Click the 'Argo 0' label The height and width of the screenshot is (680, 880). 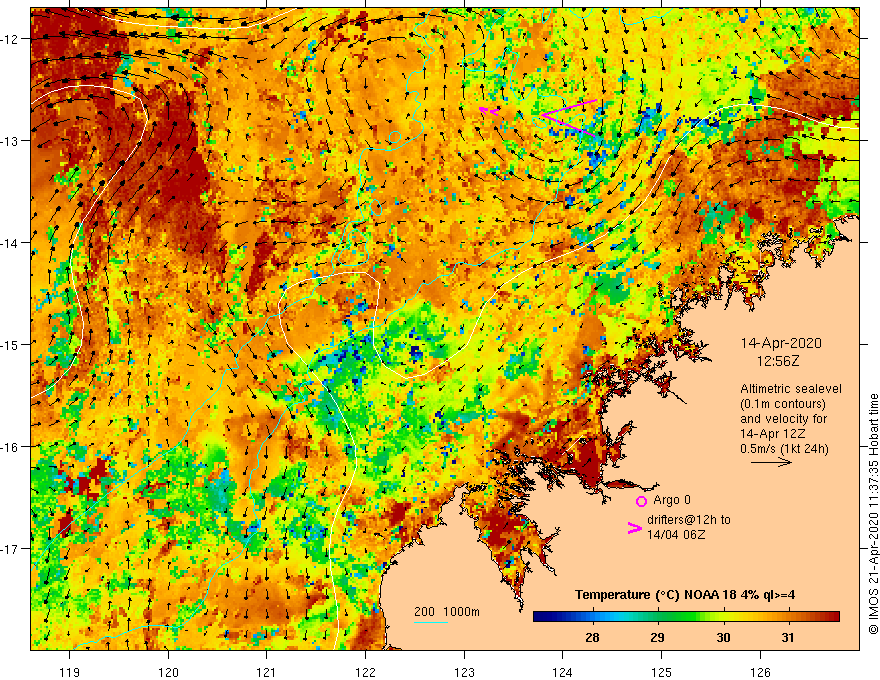point(672,500)
